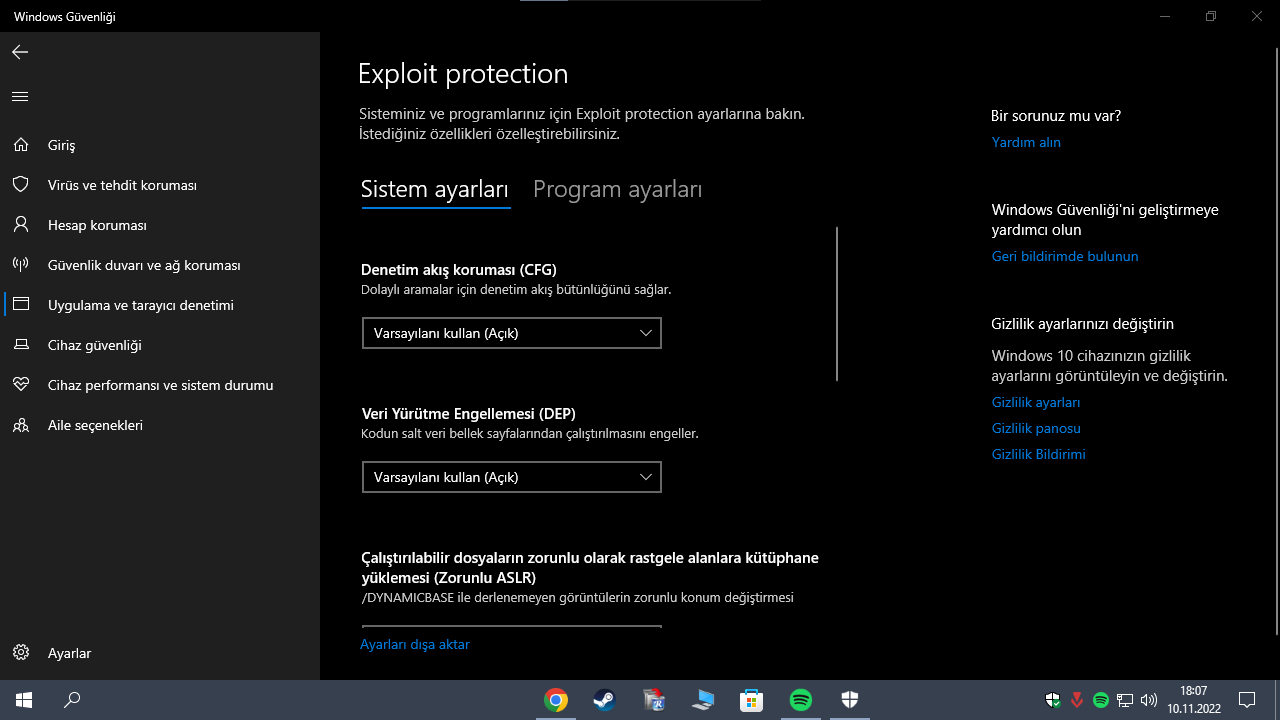Screen dimensions: 1280x720
Task: Click the Yardım alın link
Action: pos(1026,142)
